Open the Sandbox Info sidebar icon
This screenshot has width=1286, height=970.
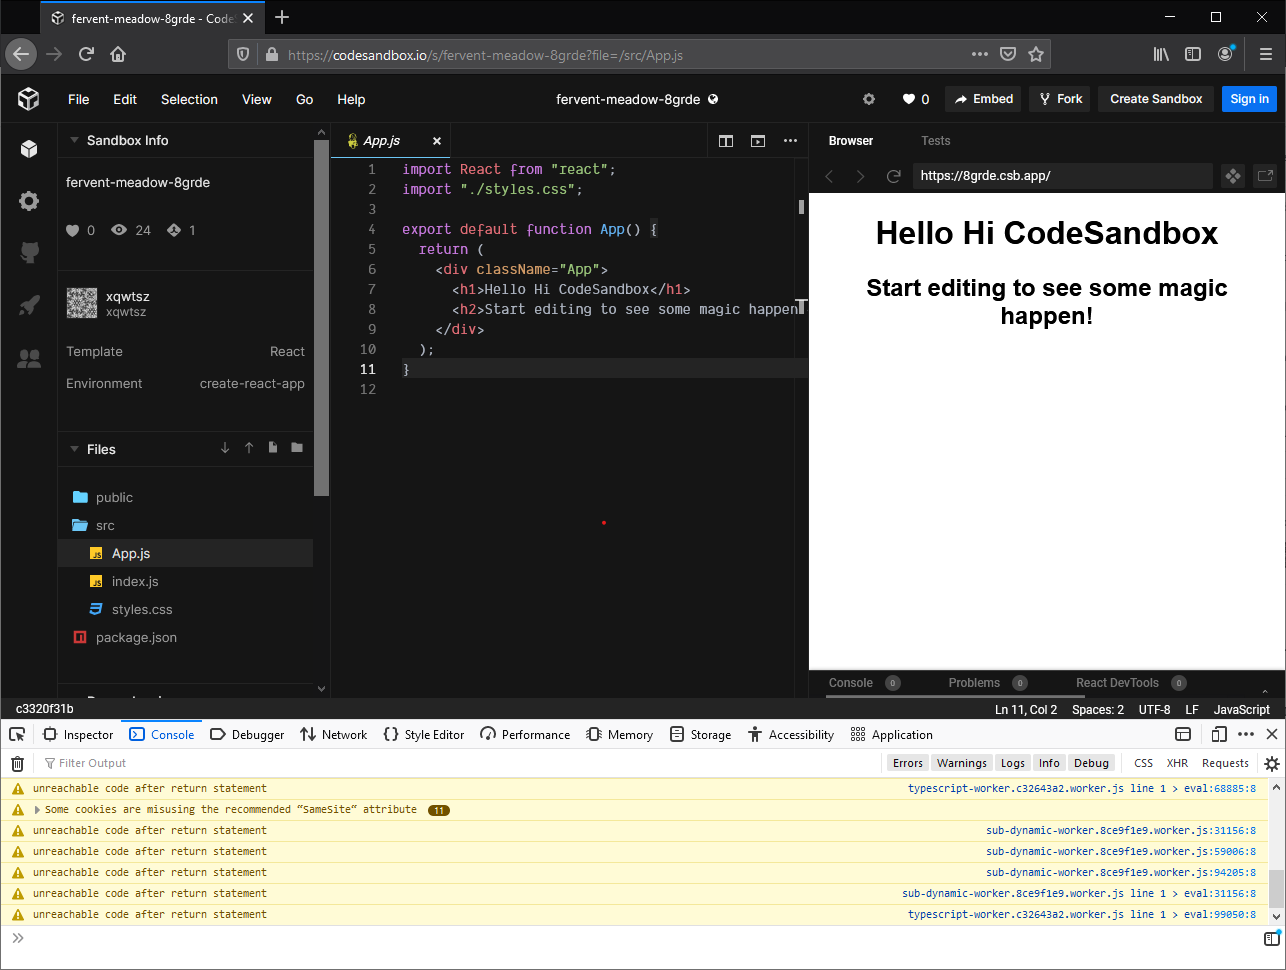tap(29, 149)
